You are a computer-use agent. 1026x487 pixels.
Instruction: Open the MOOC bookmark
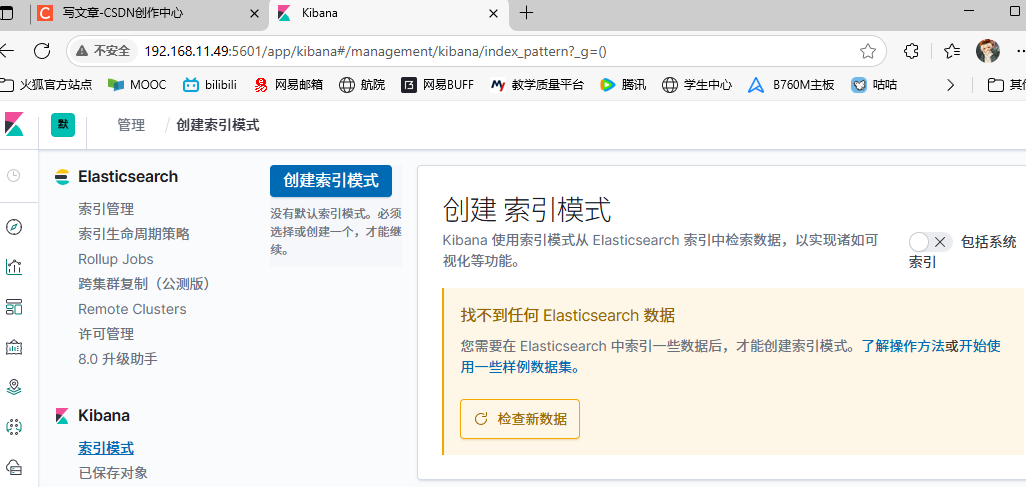tap(137, 84)
